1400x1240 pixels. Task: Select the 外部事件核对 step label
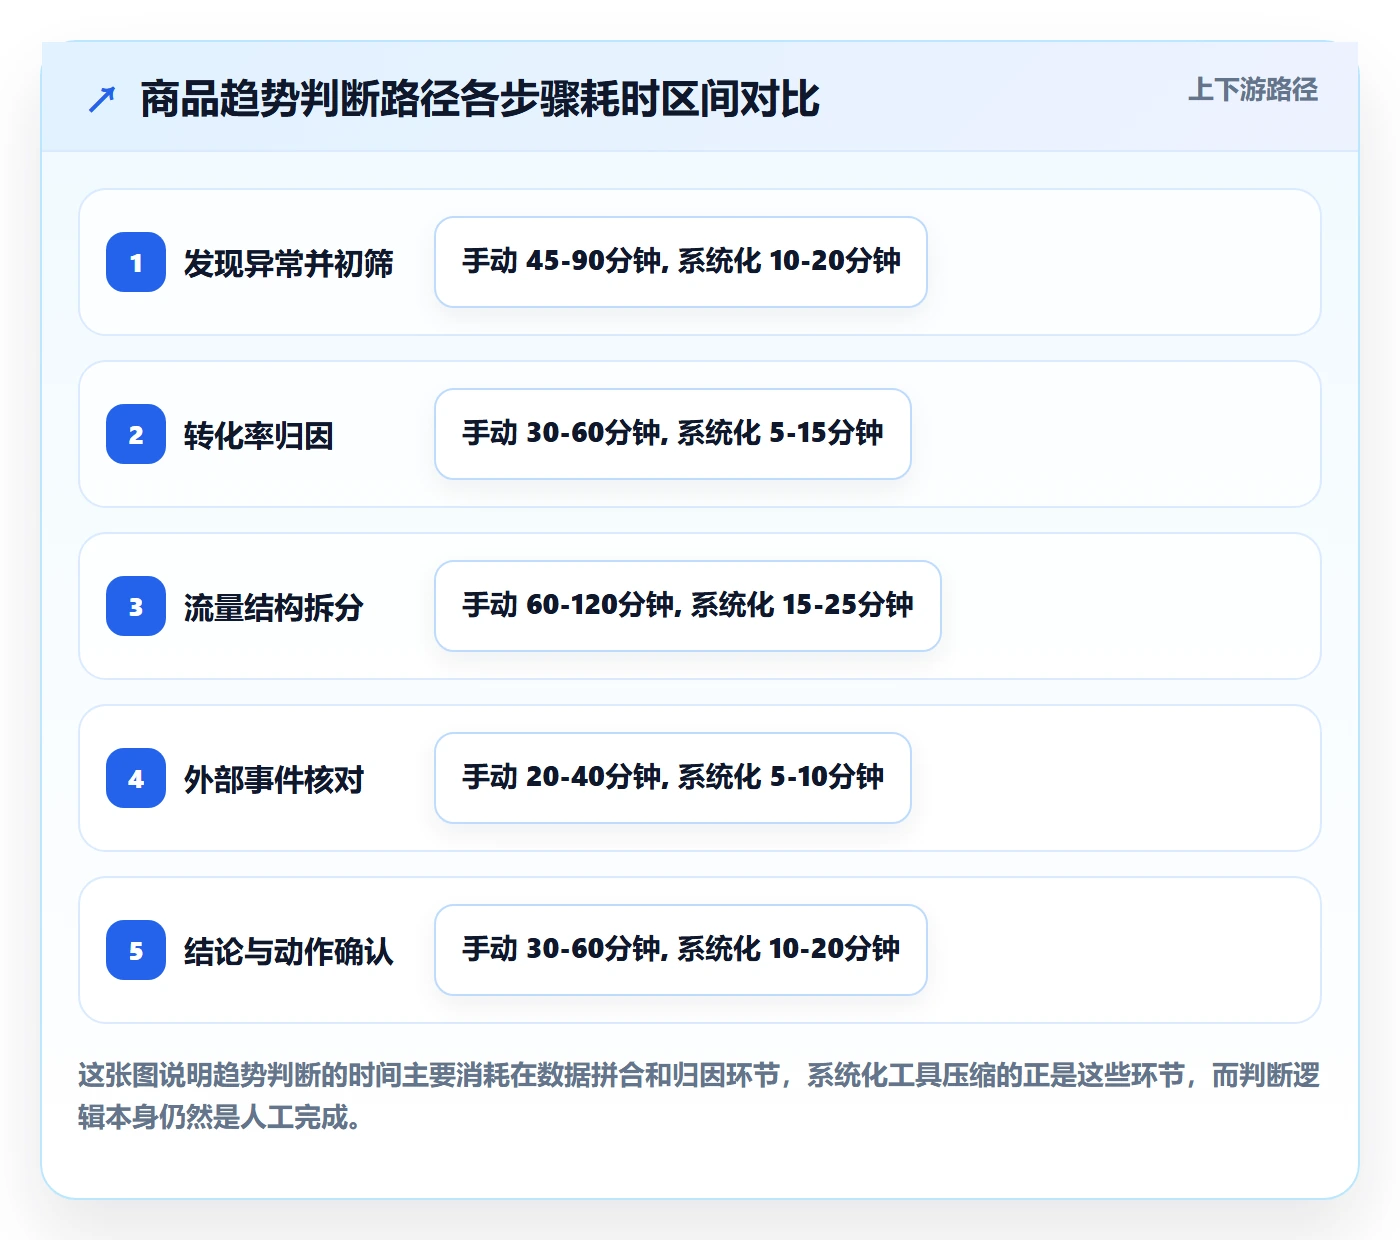tap(274, 779)
